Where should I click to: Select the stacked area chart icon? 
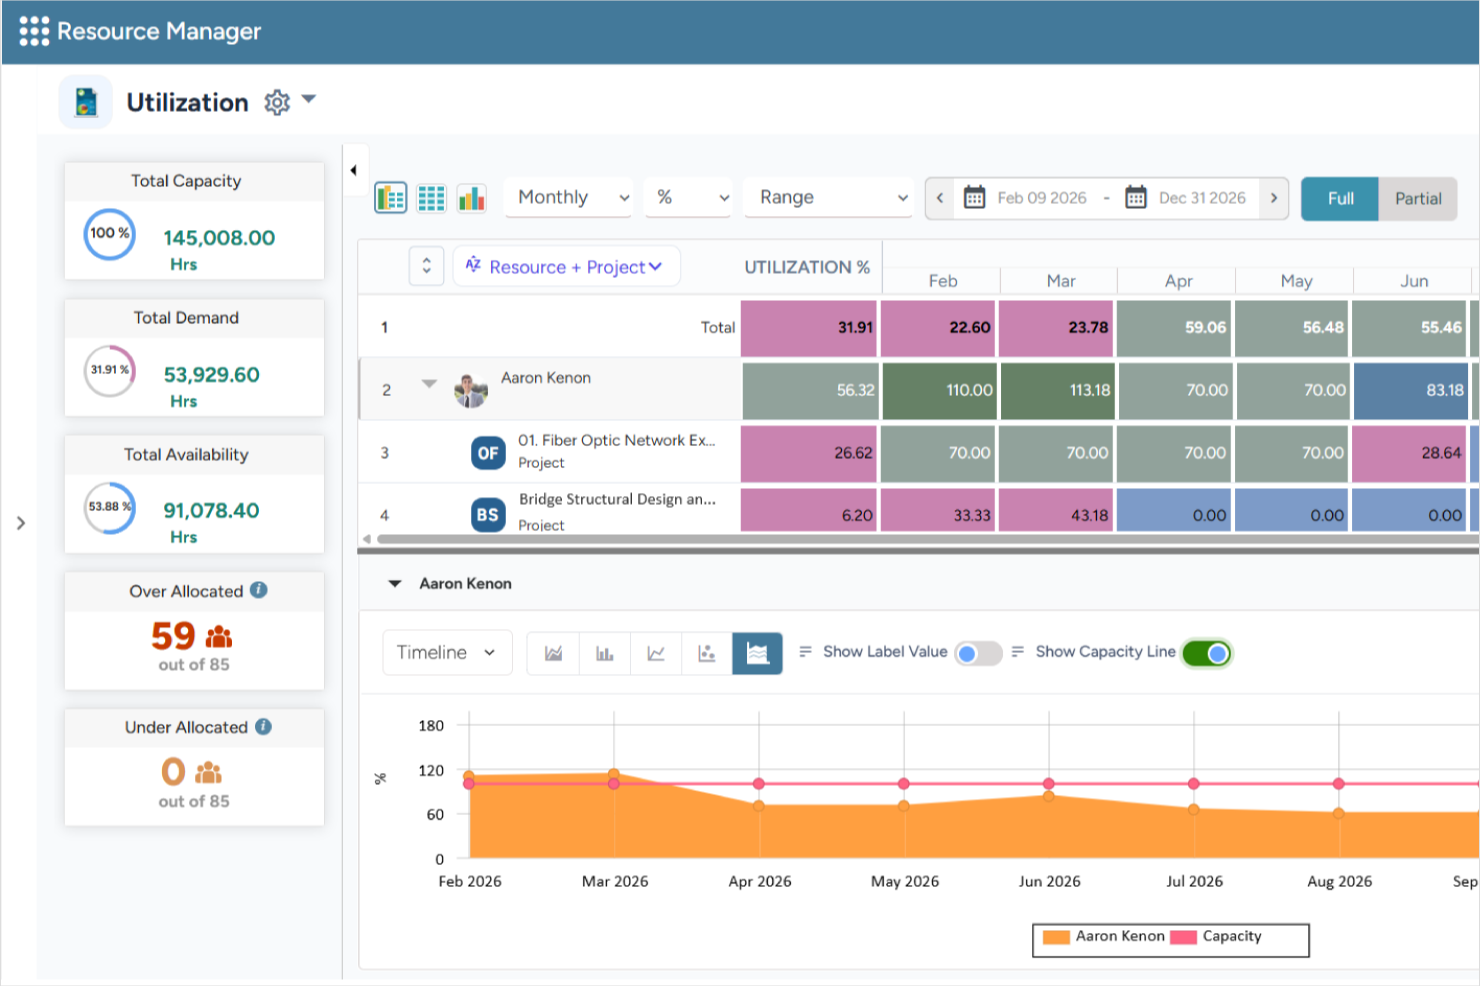point(758,653)
